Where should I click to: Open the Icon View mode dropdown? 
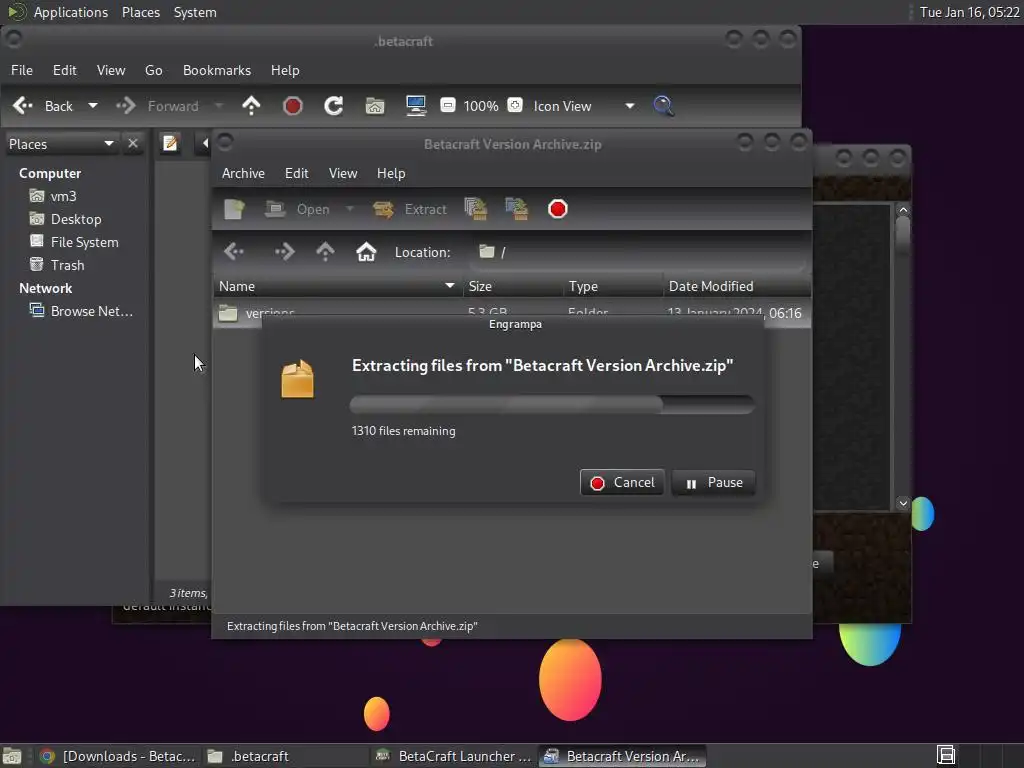[583, 106]
